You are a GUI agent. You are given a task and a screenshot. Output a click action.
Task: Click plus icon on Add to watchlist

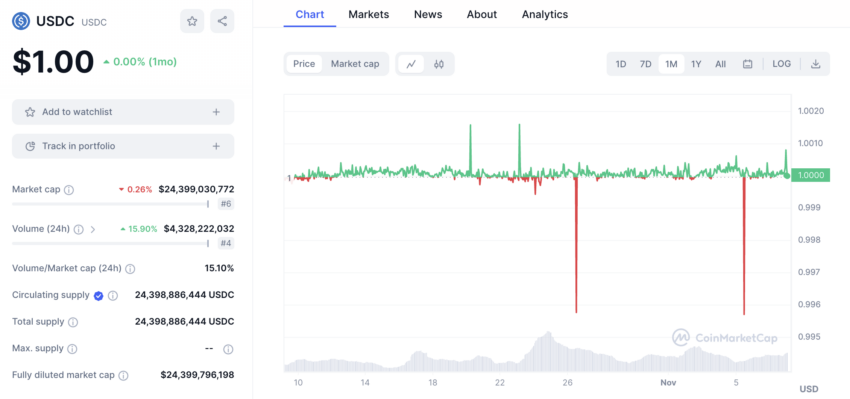[216, 112]
